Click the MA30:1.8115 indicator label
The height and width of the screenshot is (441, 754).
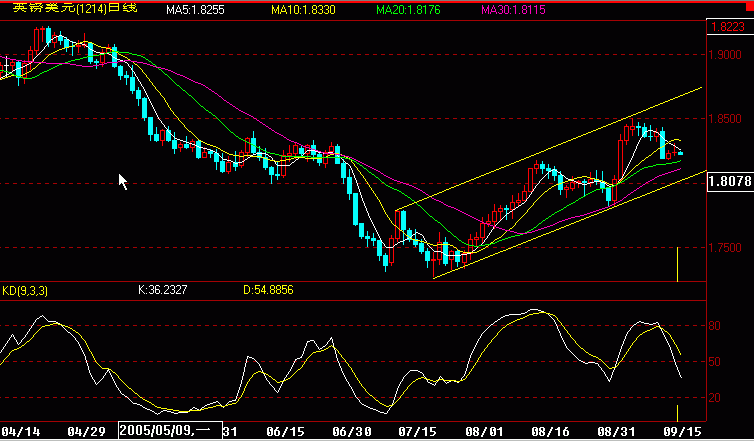point(513,10)
